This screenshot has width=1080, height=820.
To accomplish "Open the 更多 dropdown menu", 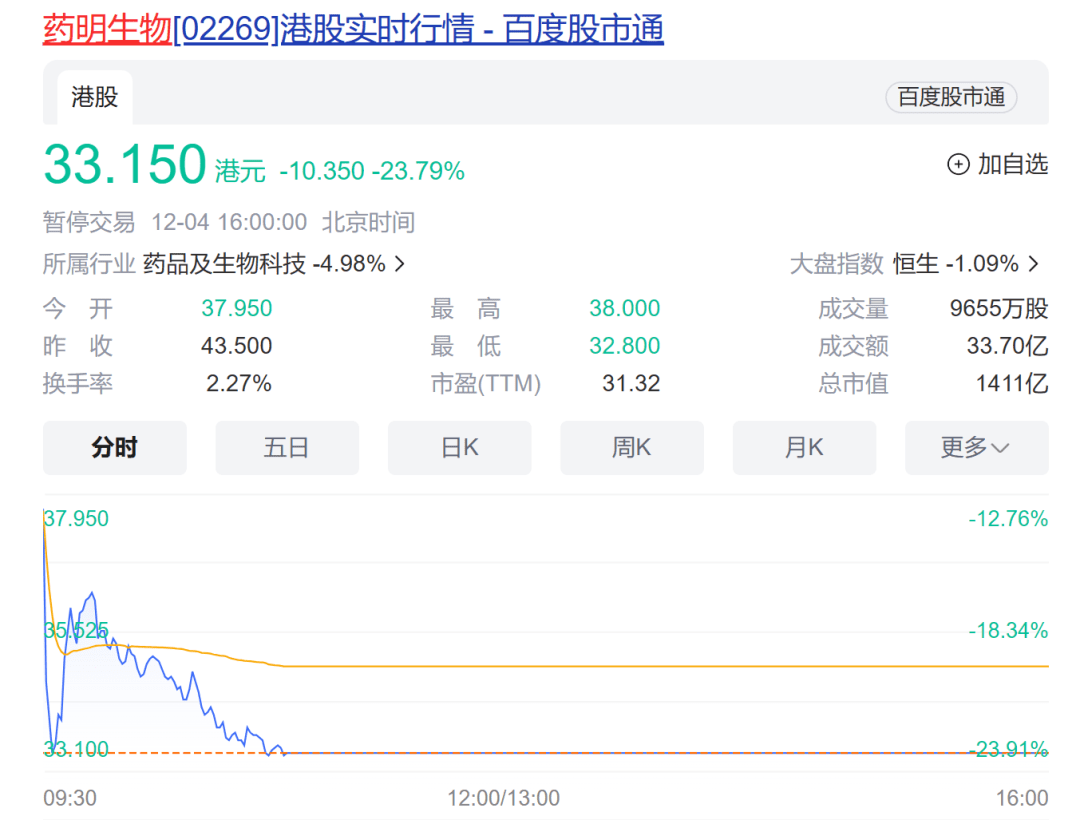I will [976, 448].
